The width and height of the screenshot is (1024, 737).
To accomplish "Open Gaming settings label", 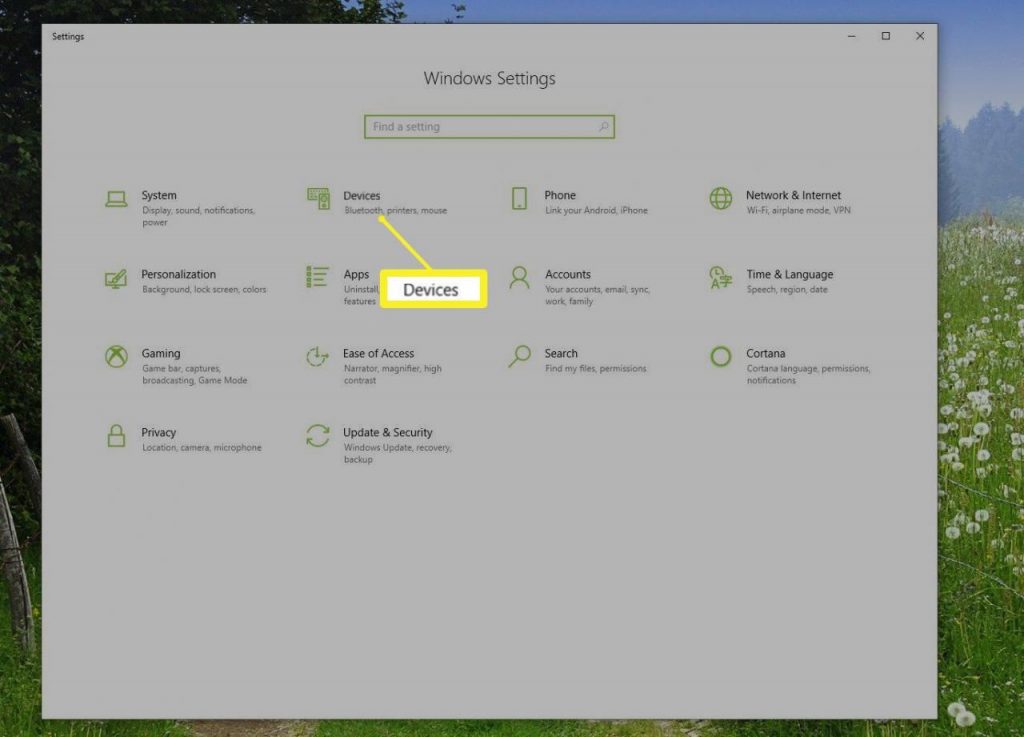I will point(161,353).
